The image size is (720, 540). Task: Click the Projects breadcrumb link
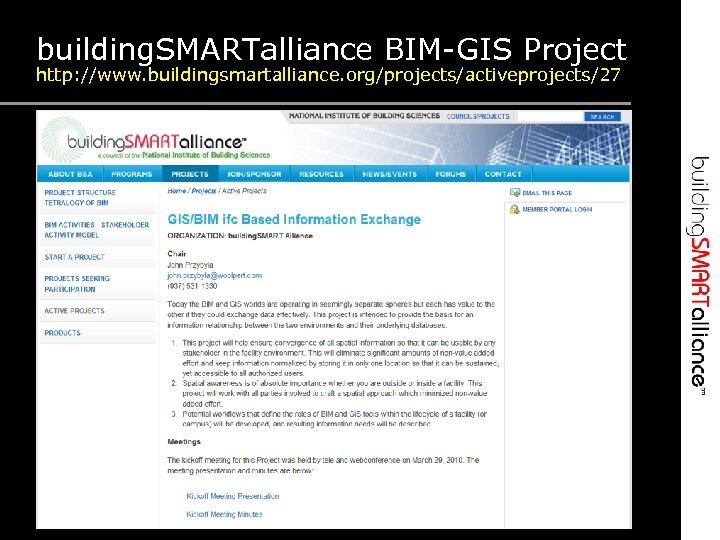[x=204, y=191]
